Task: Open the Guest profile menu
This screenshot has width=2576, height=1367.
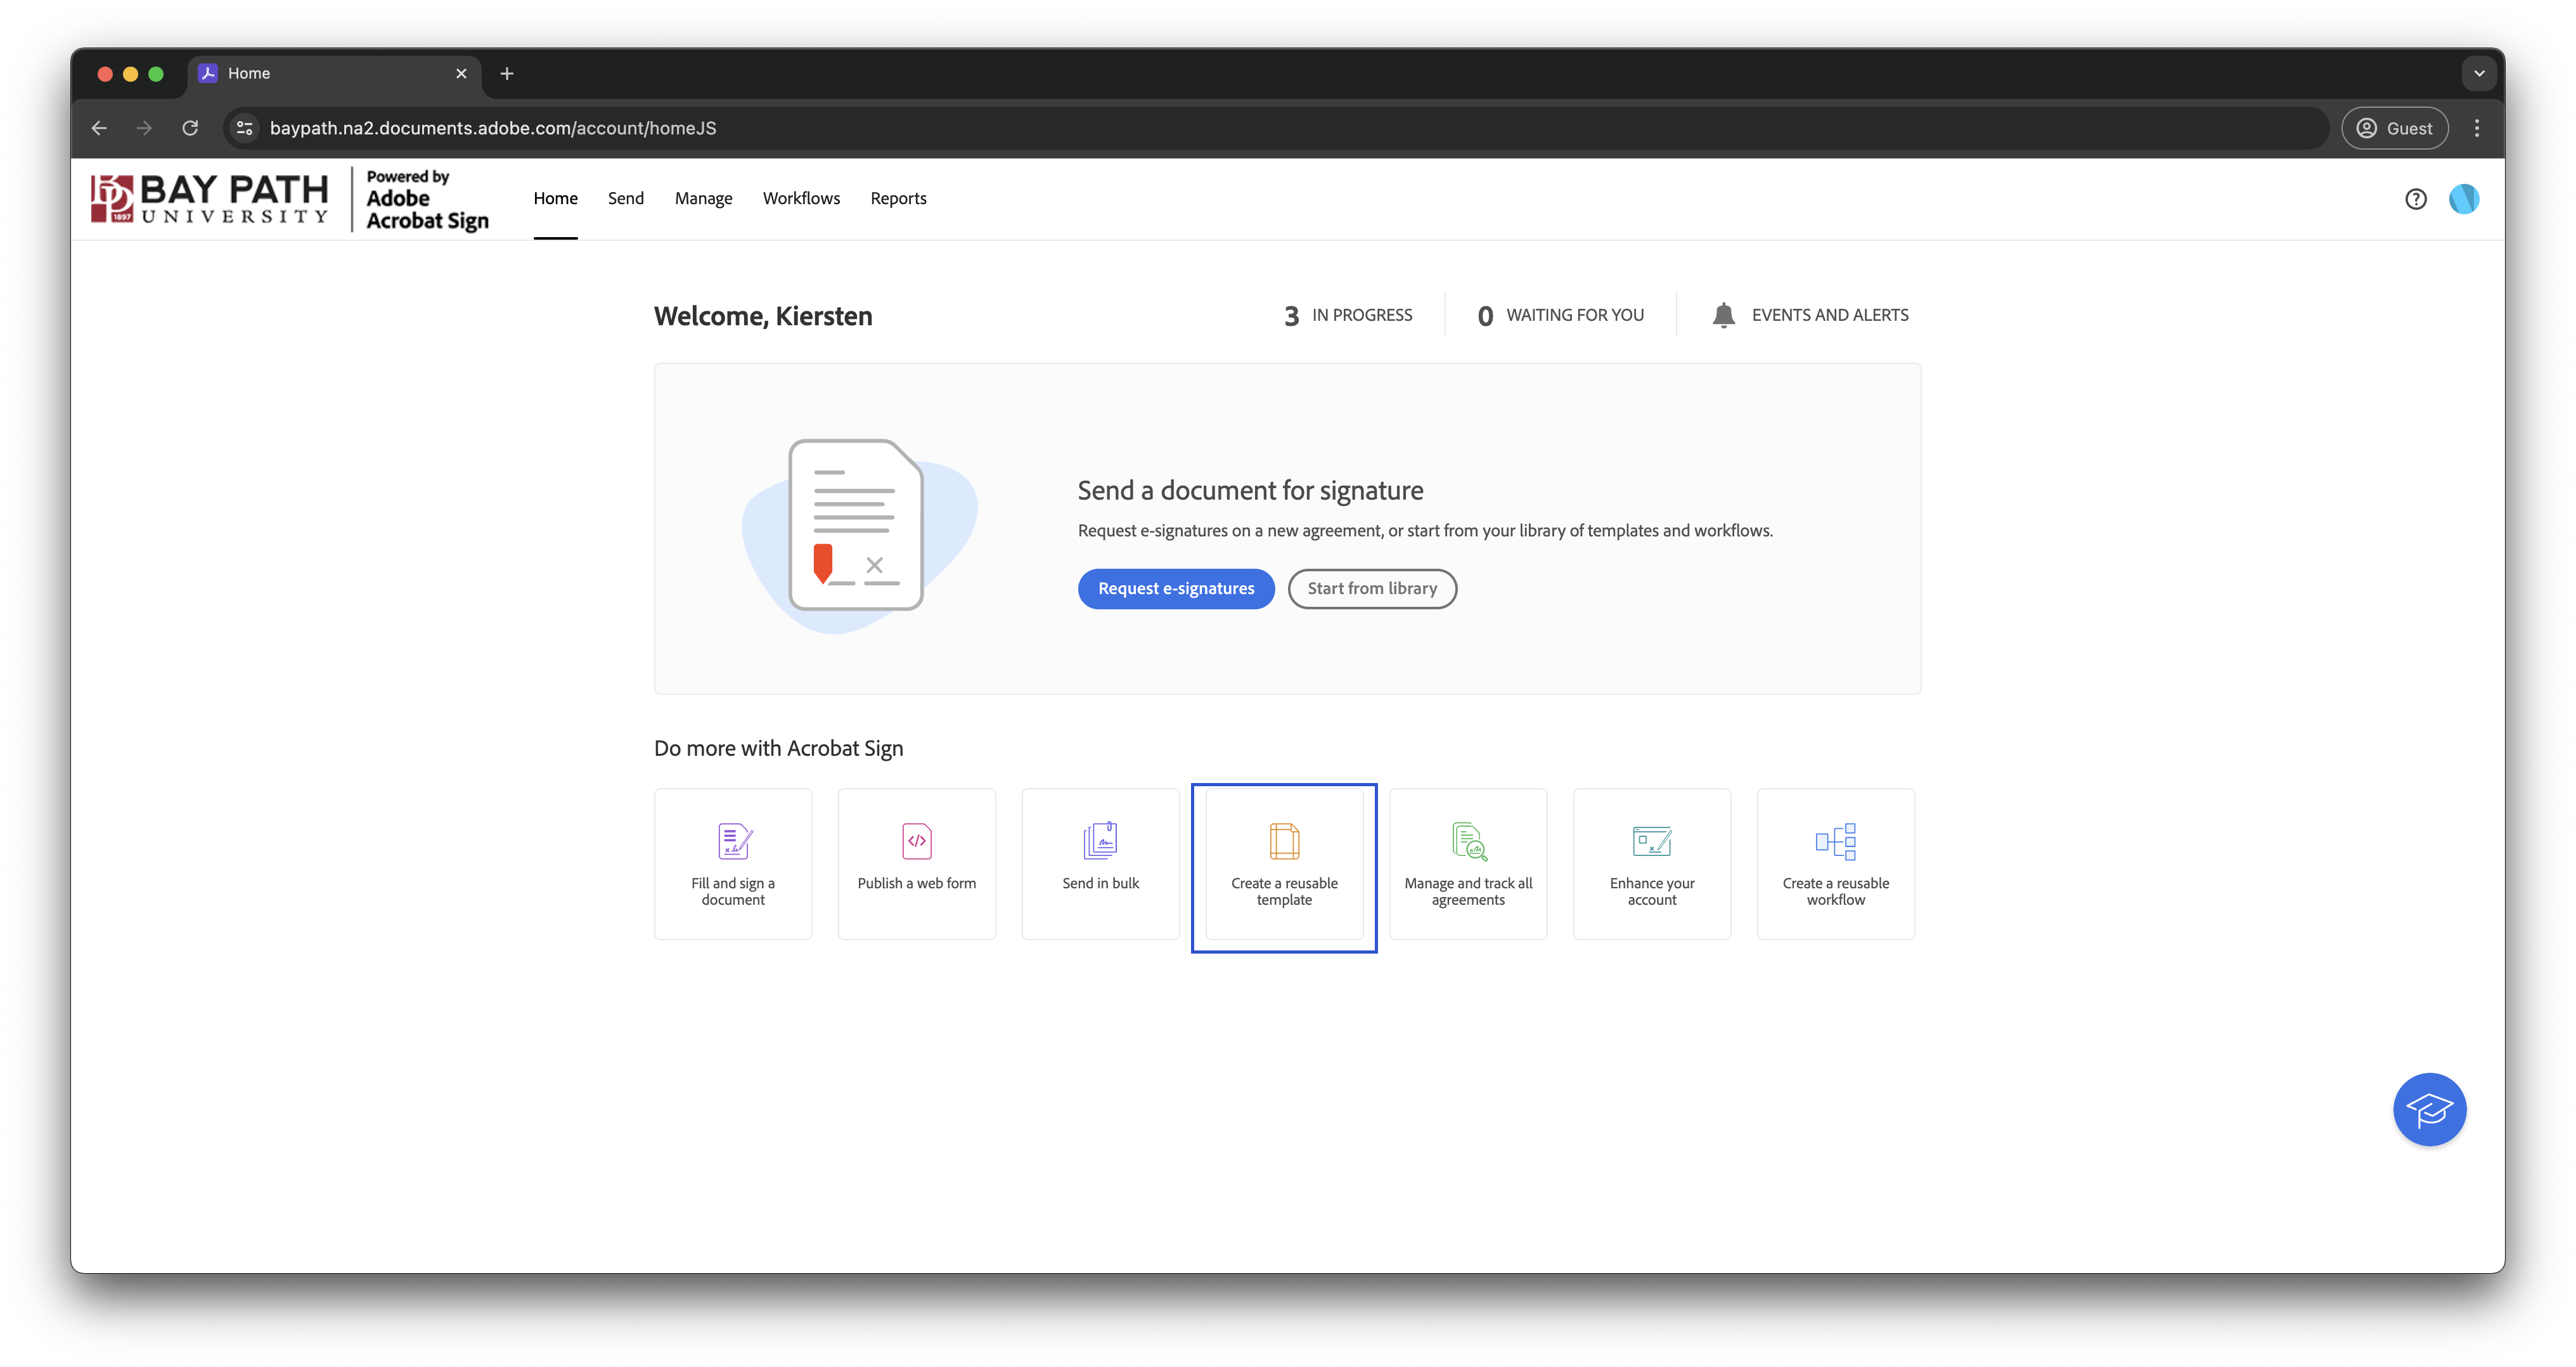Action: pyautogui.click(x=2395, y=128)
